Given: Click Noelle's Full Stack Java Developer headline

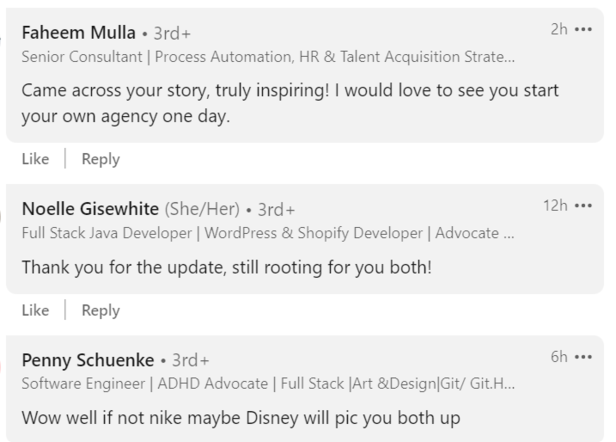Looking at the screenshot, I should tap(268, 233).
